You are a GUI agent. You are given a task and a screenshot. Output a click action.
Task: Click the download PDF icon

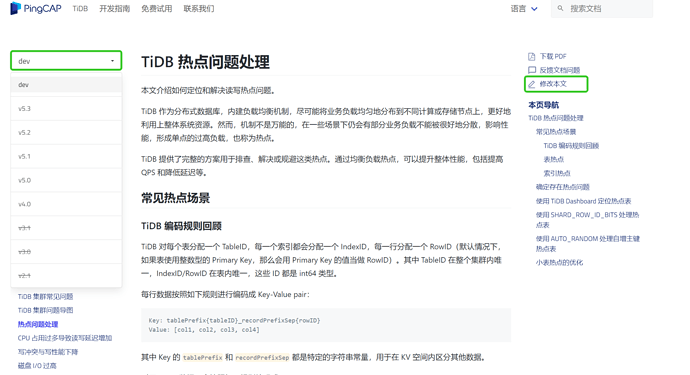(532, 56)
